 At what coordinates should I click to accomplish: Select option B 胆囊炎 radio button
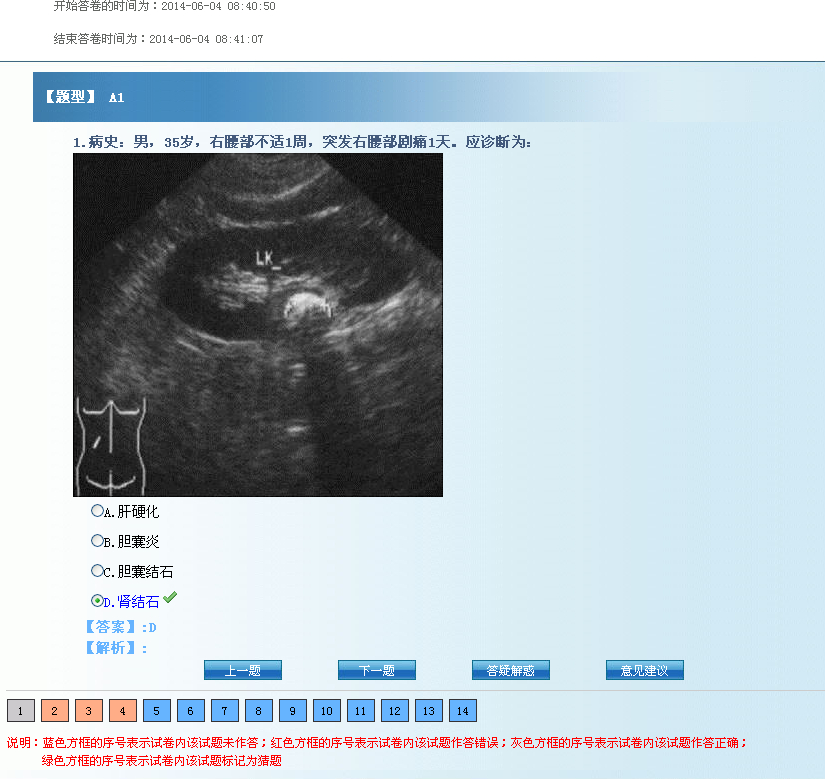pyautogui.click(x=97, y=541)
